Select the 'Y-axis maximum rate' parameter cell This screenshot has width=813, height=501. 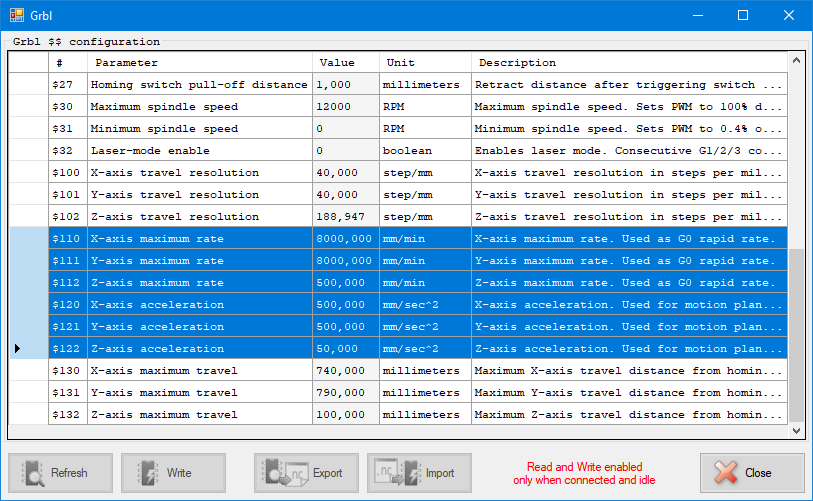pos(200,260)
